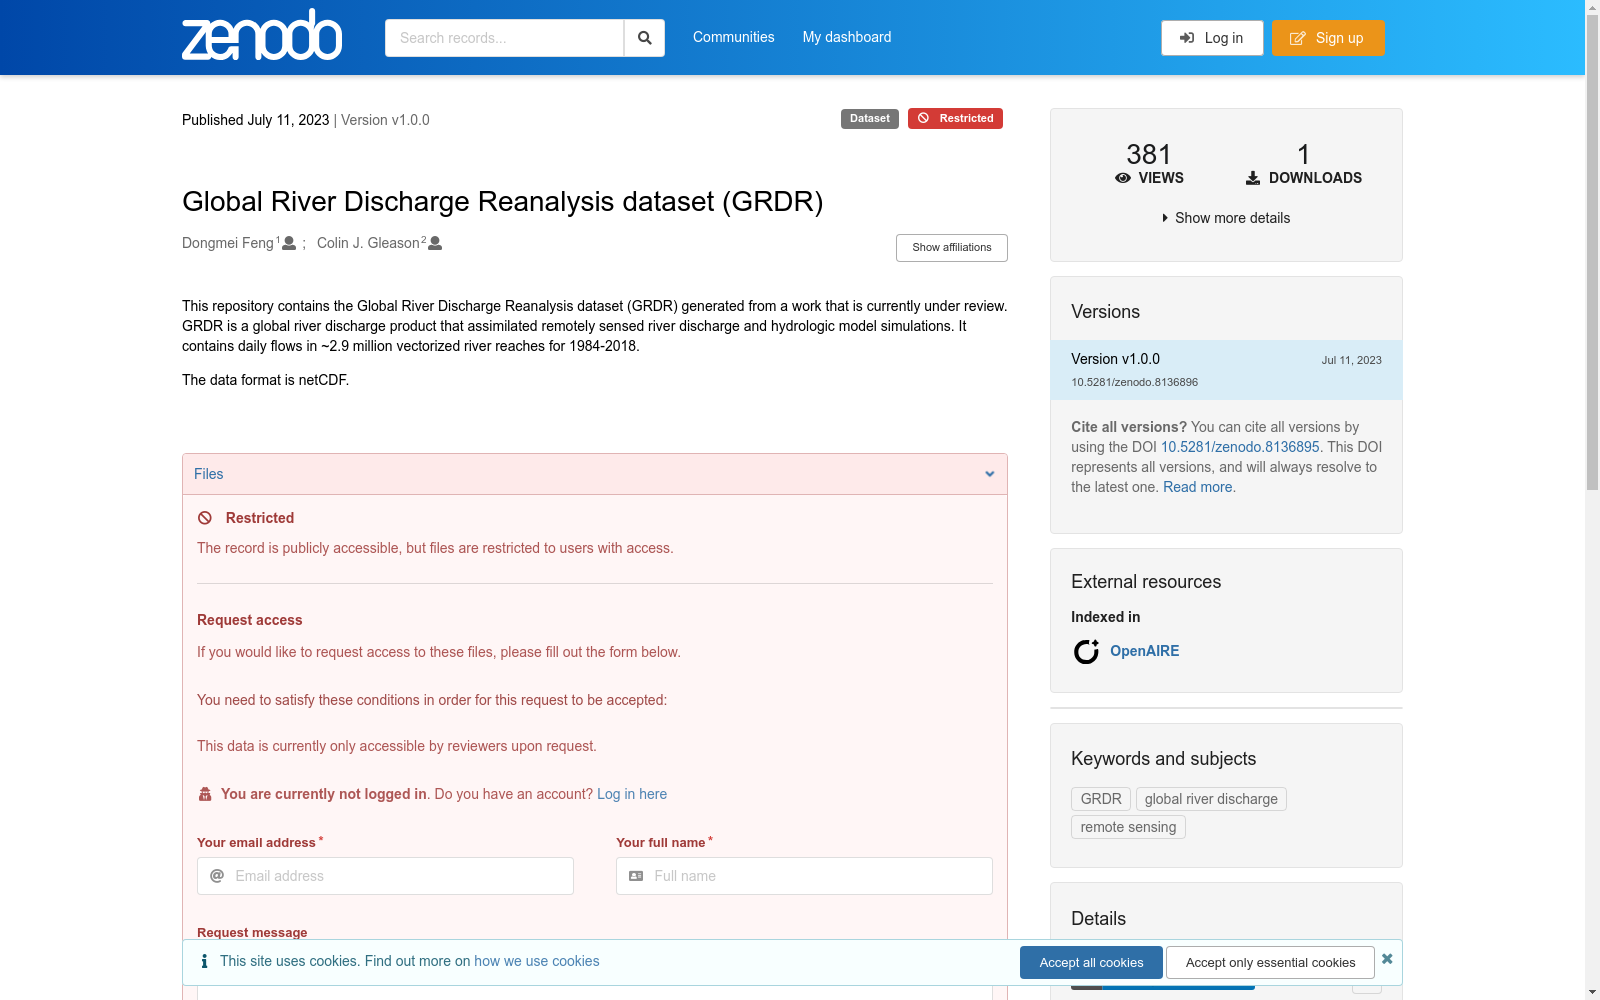Click the downloads arrow icon

[1253, 178]
